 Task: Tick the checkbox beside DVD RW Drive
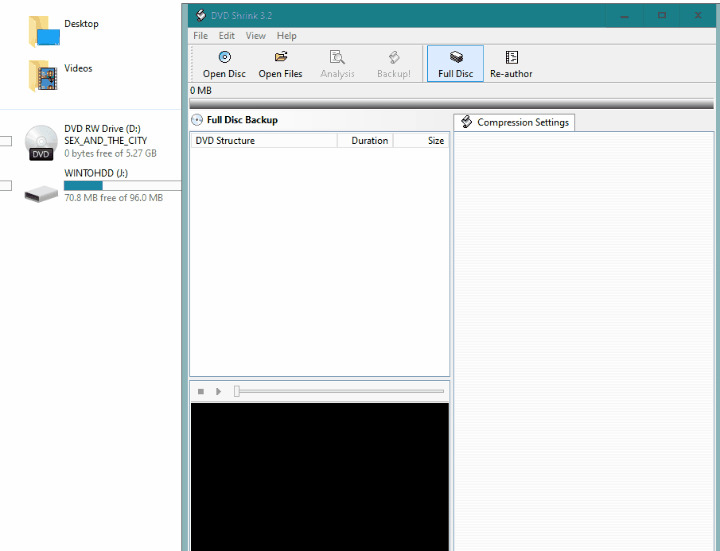point(6,141)
